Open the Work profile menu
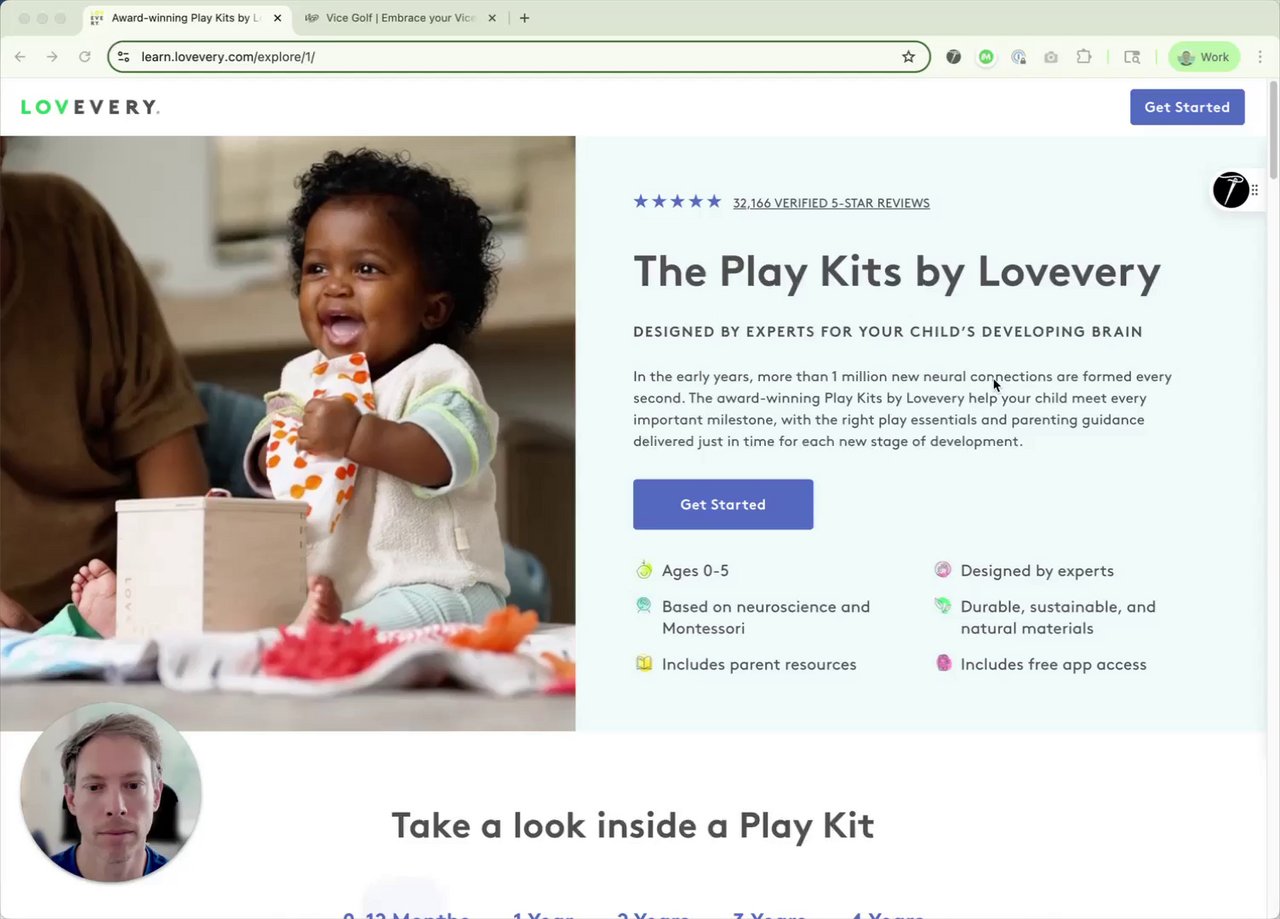The height and width of the screenshot is (919, 1280). point(1204,57)
